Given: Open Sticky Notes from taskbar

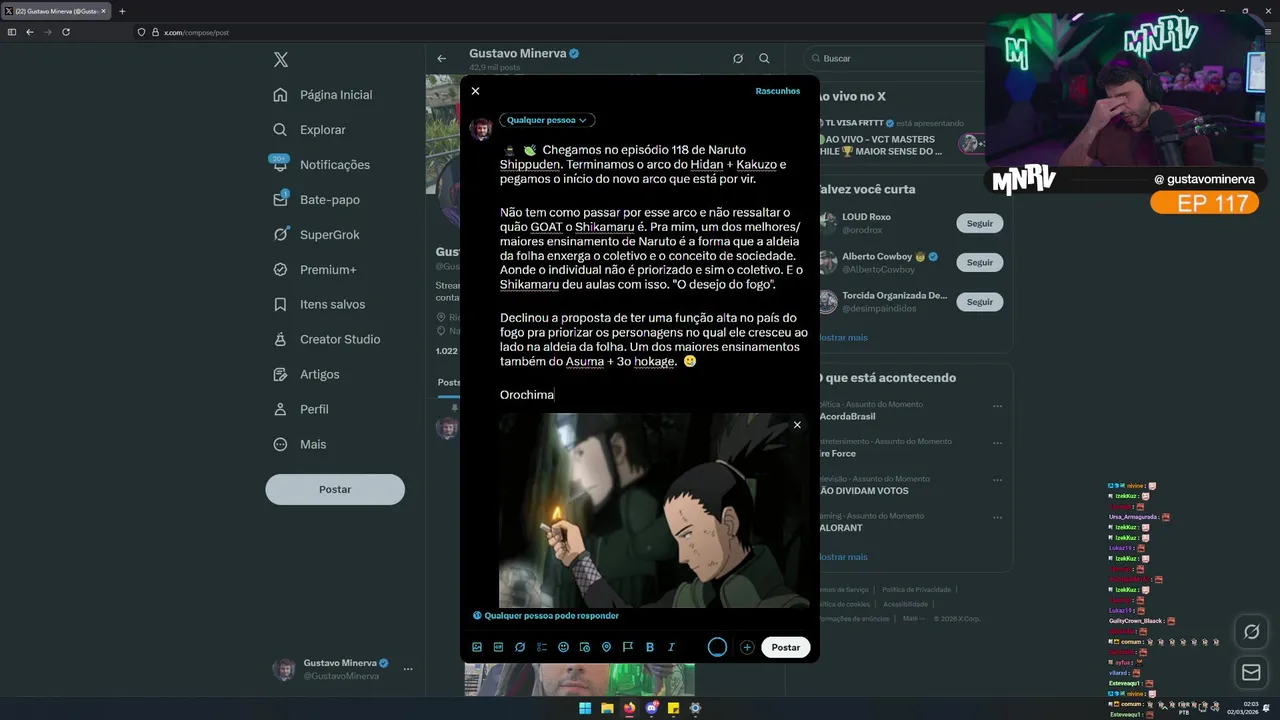Looking at the screenshot, I should coord(673,708).
